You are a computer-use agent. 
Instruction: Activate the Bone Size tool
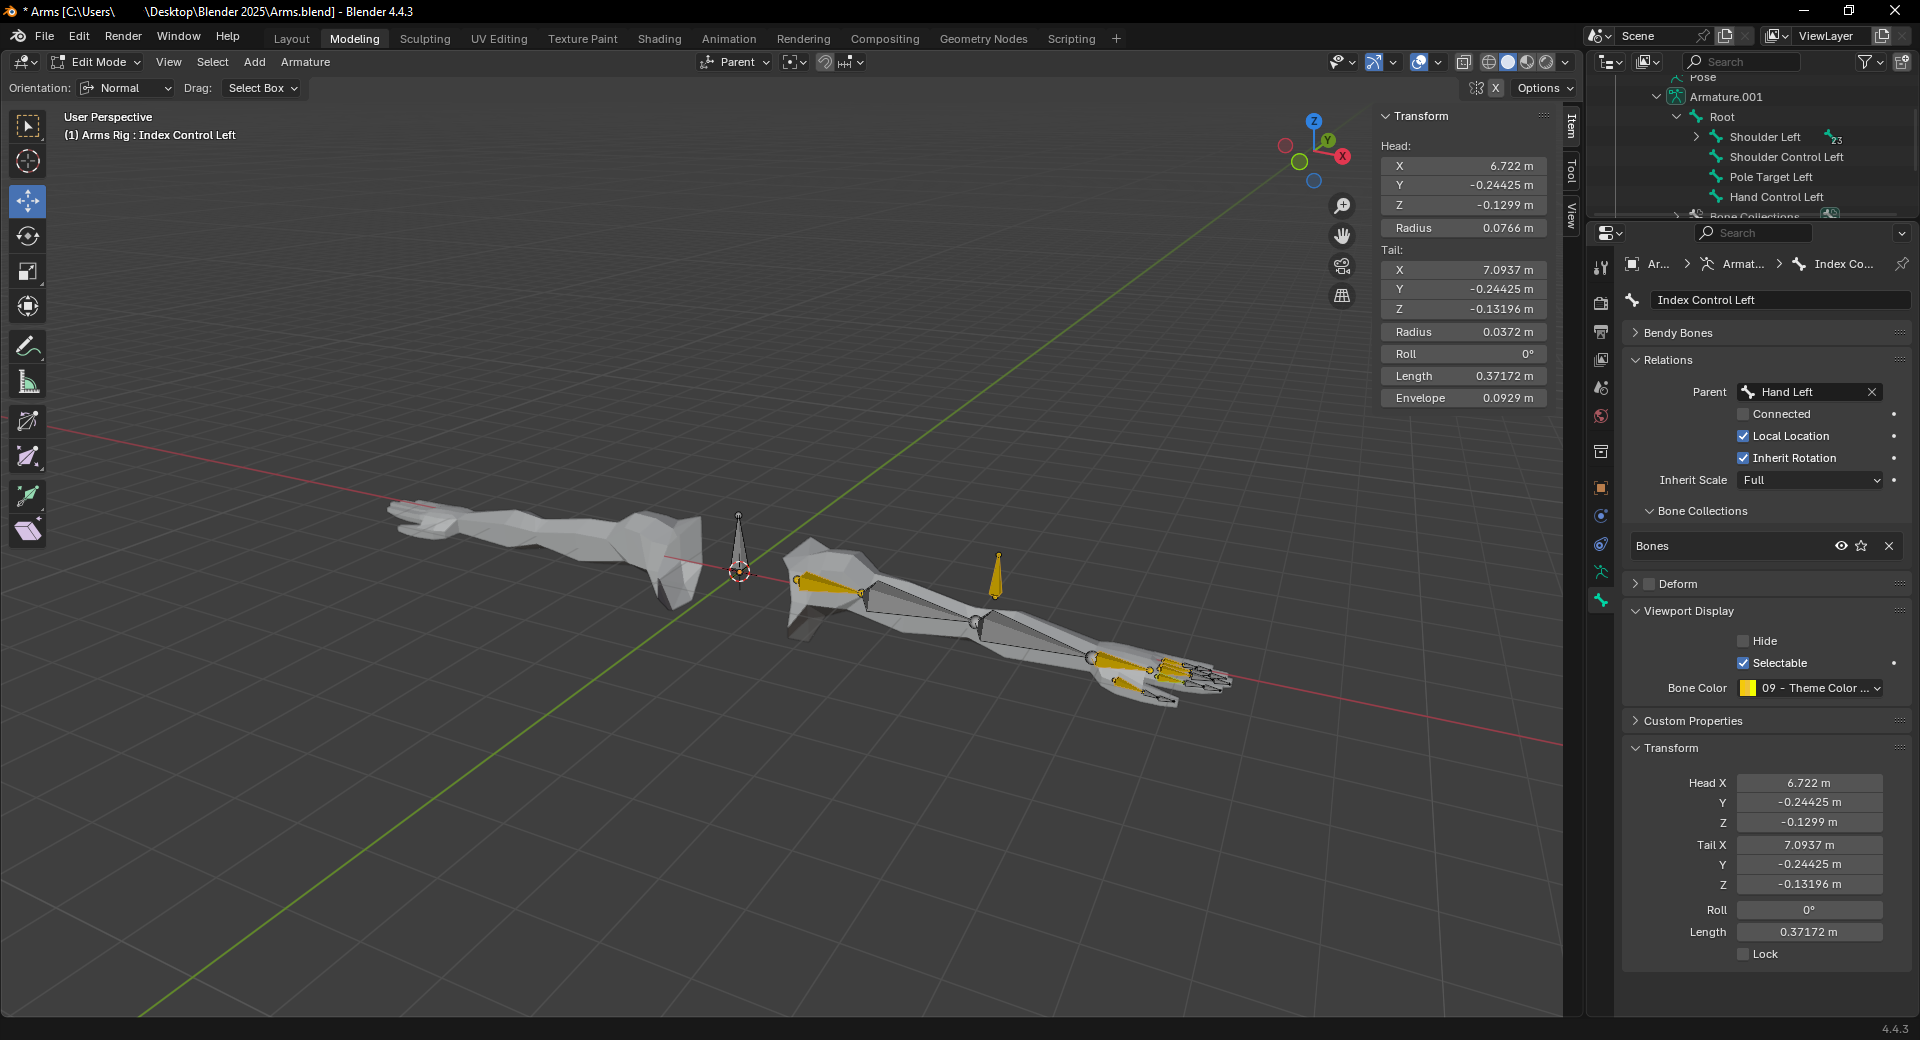coord(28,457)
